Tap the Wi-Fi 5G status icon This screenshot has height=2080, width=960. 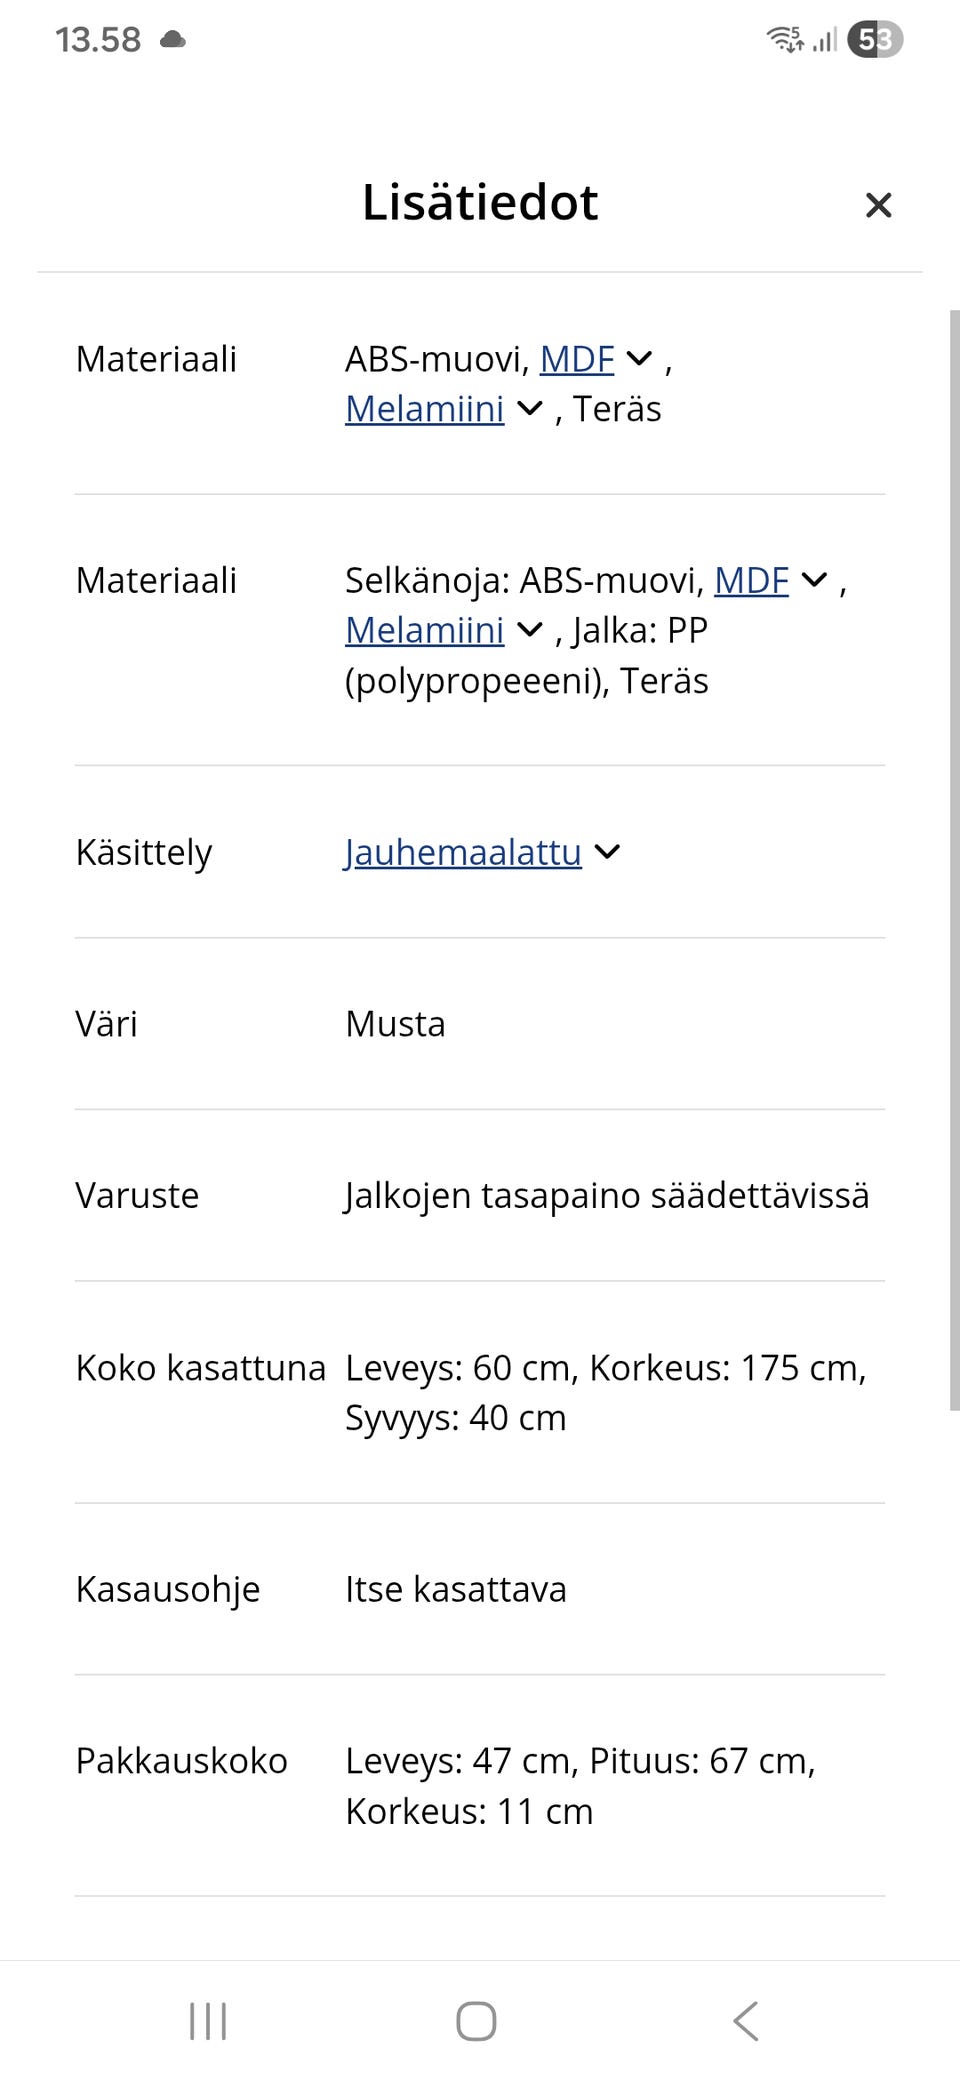pyautogui.click(x=784, y=40)
